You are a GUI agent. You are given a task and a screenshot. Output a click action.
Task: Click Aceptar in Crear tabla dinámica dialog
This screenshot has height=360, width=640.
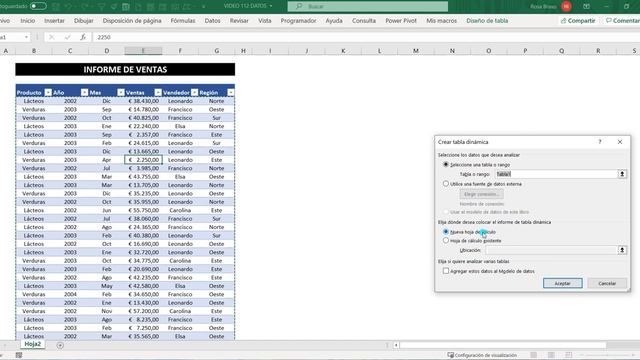(562, 283)
